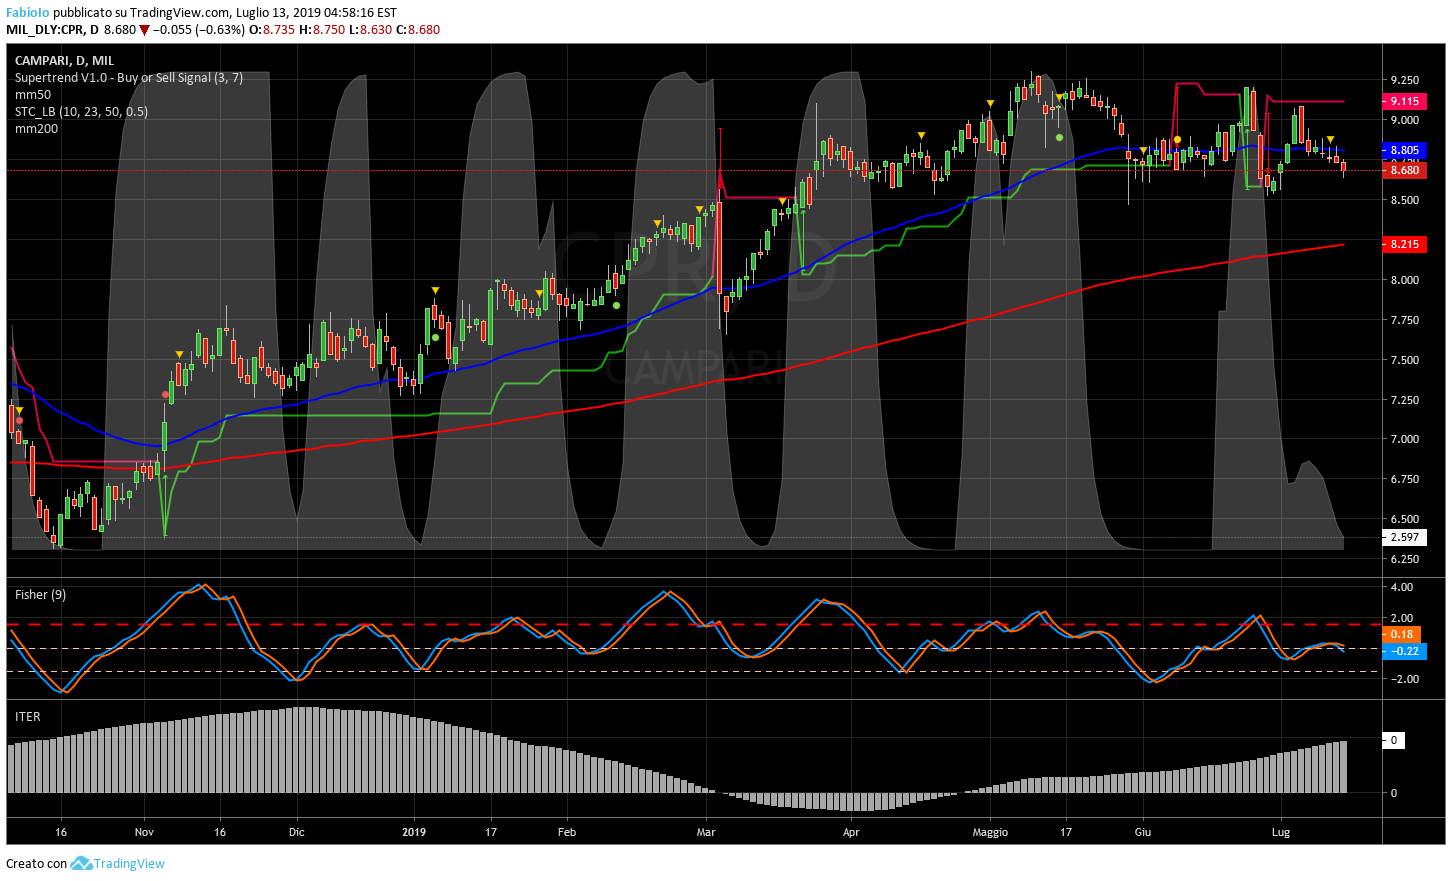Click the ITER pane label

(x=28, y=717)
